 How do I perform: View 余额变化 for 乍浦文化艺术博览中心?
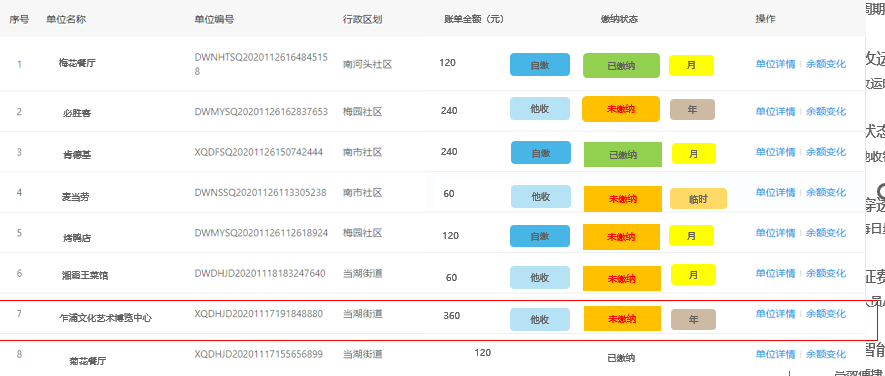826,314
